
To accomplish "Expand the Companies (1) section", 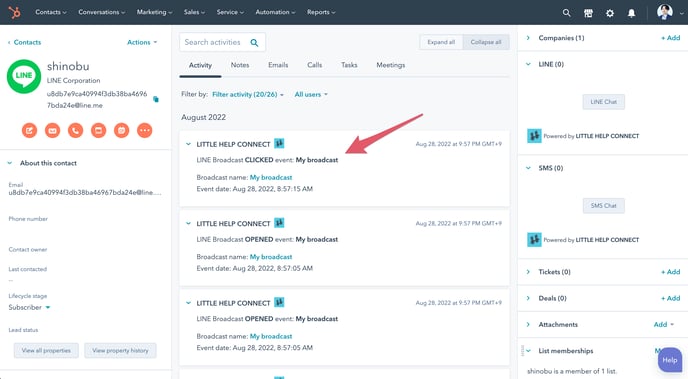I will (x=528, y=38).
